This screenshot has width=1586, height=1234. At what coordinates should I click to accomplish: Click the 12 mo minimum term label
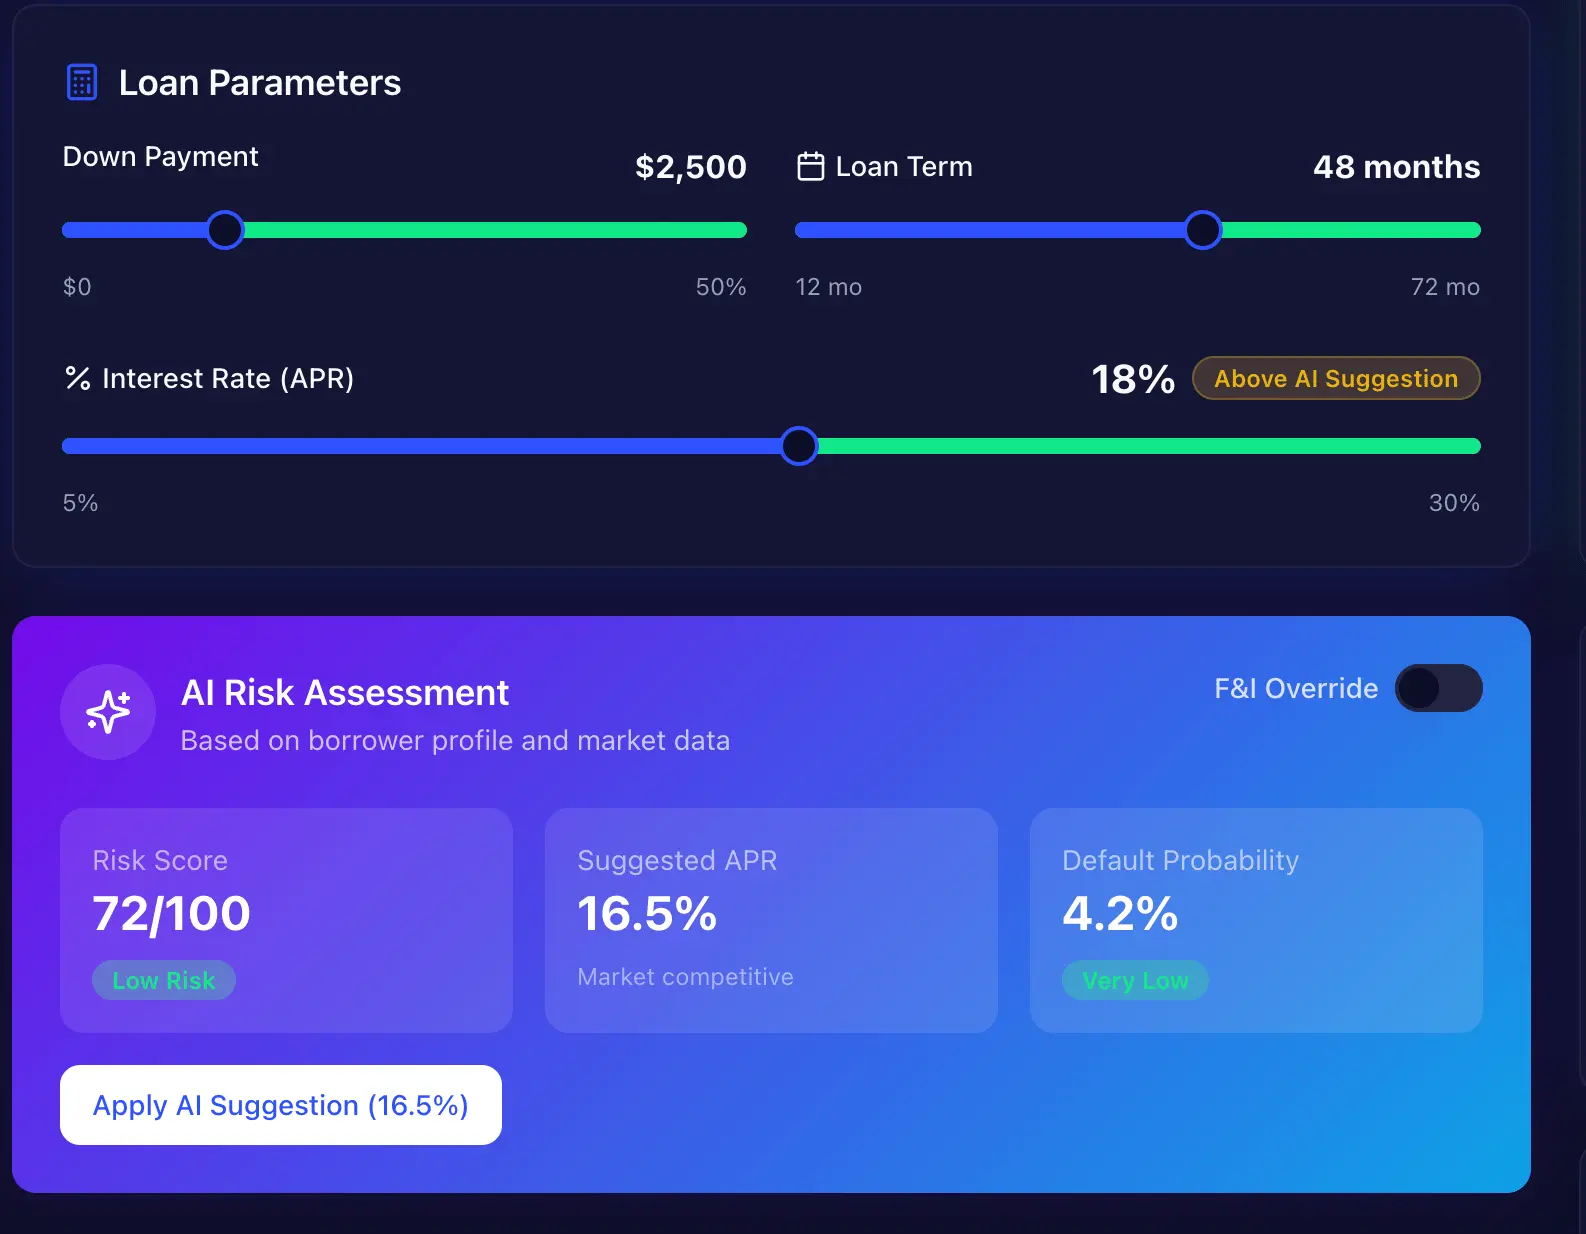[x=828, y=287]
